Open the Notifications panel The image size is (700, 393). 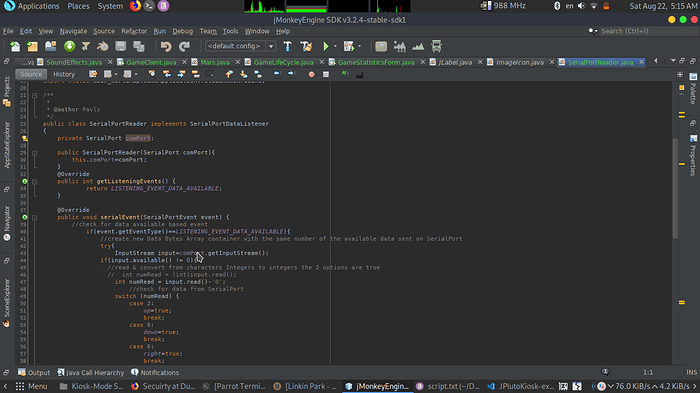point(155,372)
